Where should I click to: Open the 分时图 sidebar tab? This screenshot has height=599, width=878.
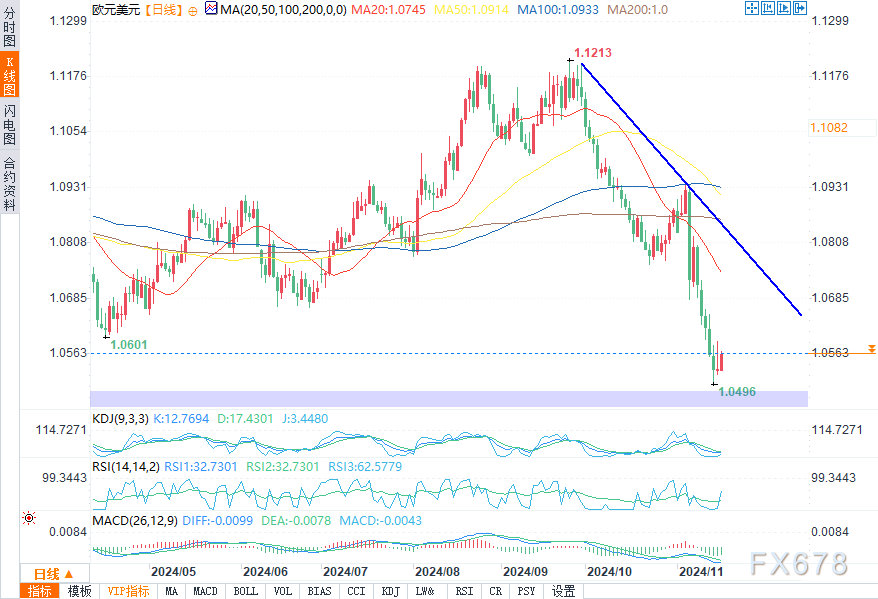(x=10, y=26)
